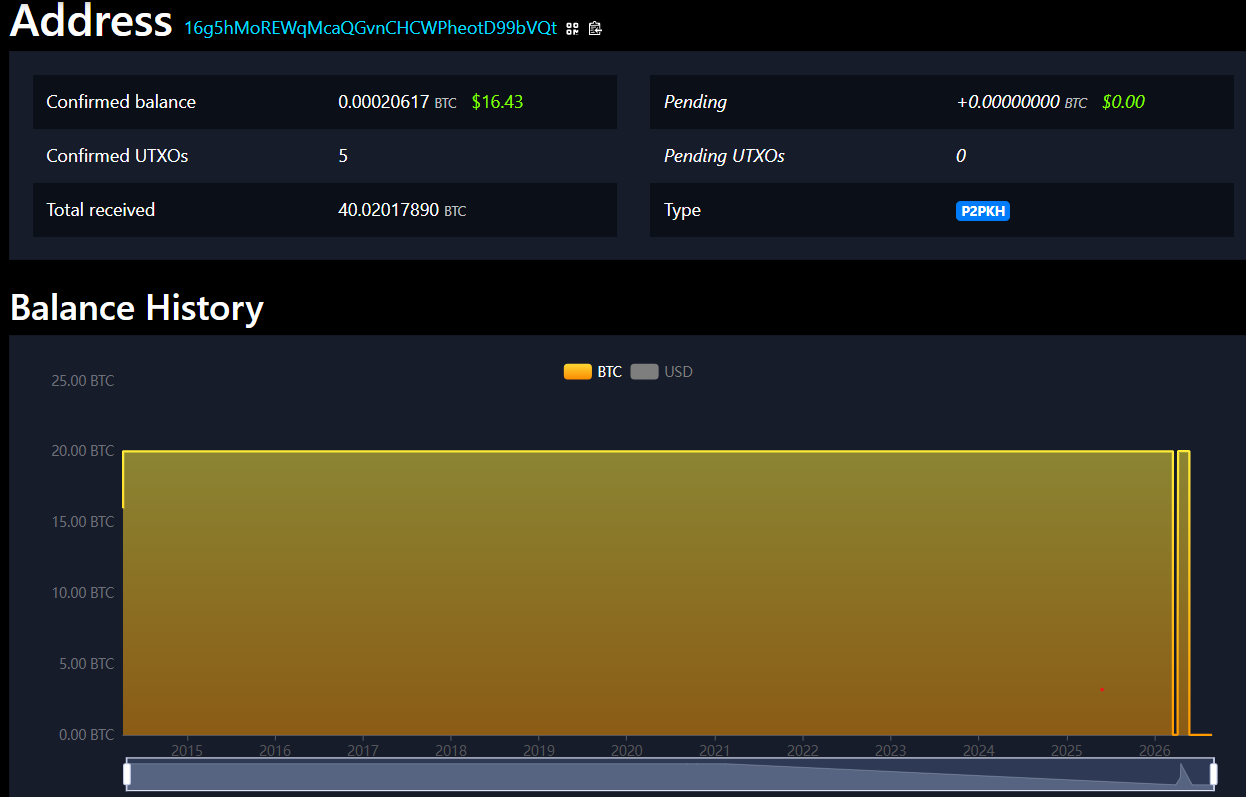
Task: Click address link 16g5hMoREWqMcaQGvnCHCWPheotD99bVQt
Action: [x=370, y=28]
